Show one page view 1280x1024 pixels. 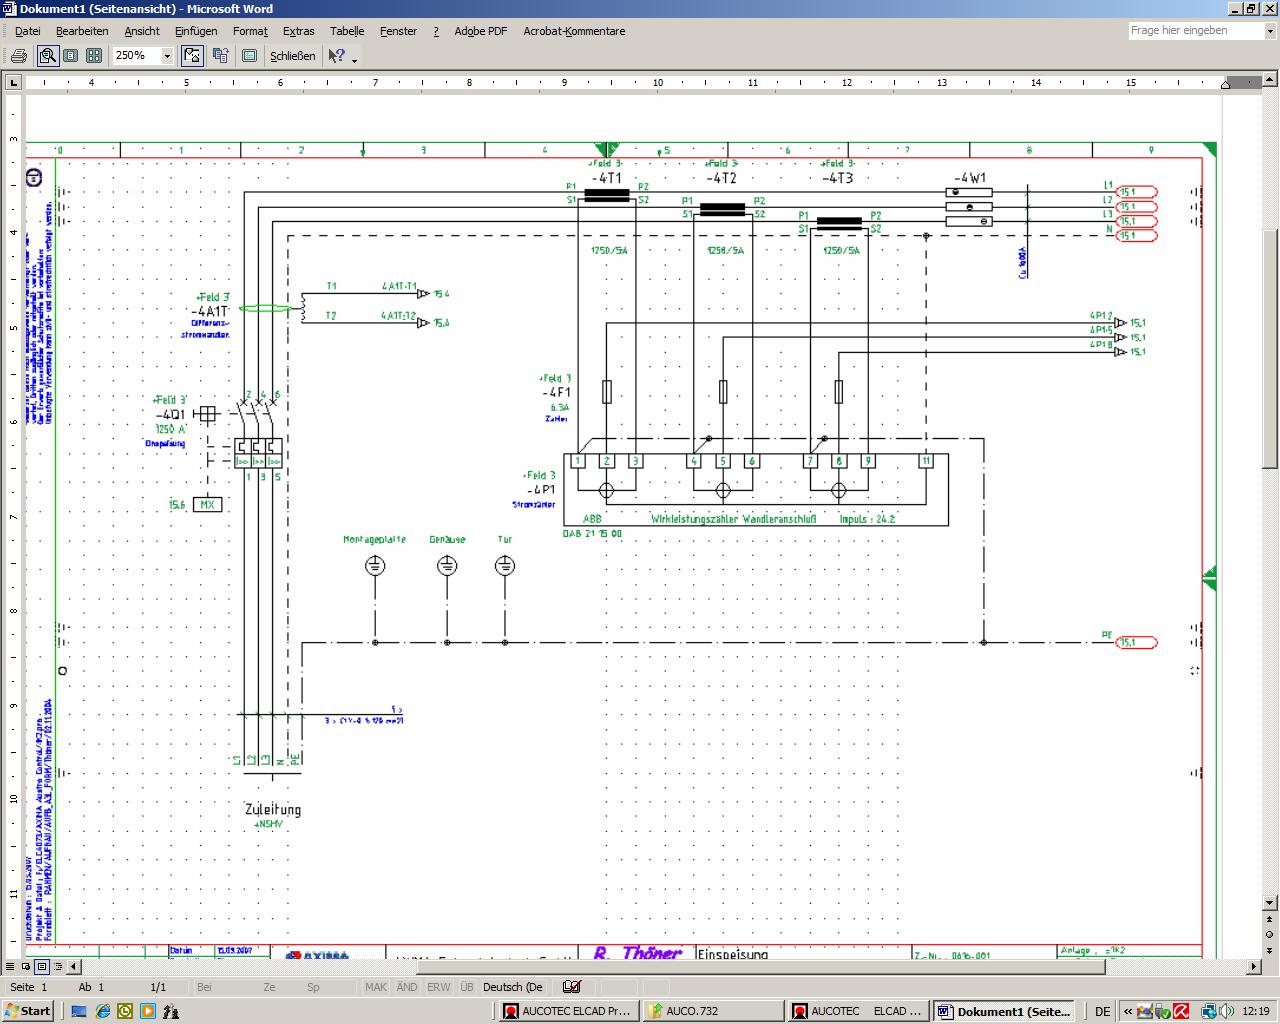70,56
